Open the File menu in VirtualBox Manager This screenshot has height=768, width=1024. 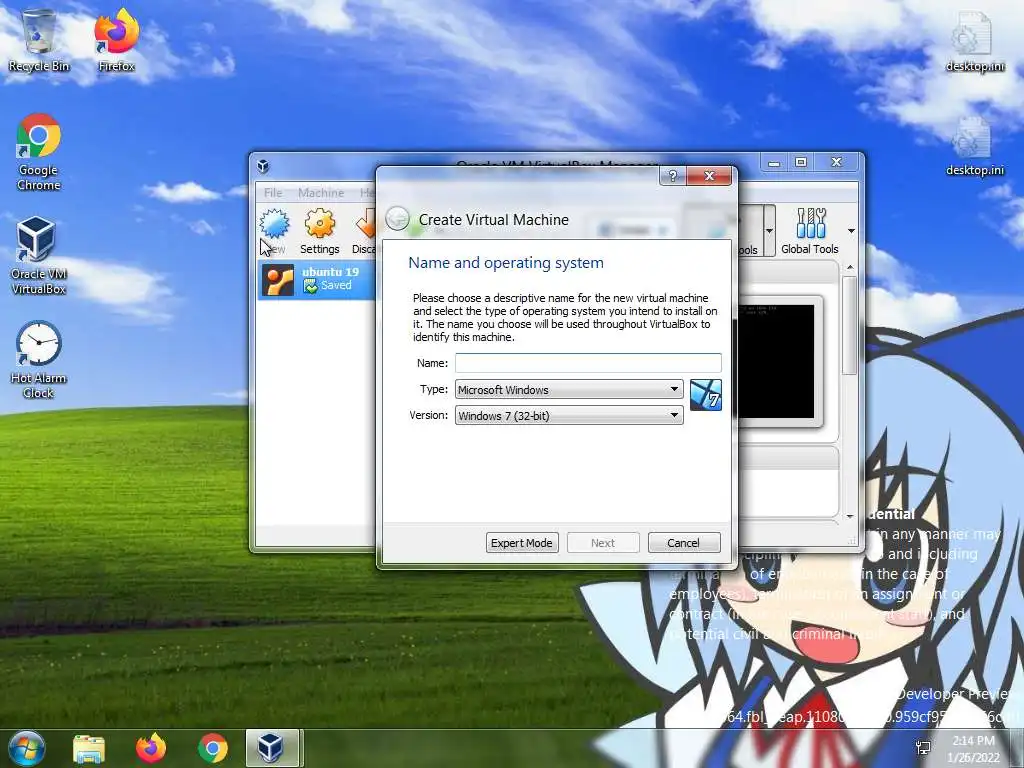(273, 193)
